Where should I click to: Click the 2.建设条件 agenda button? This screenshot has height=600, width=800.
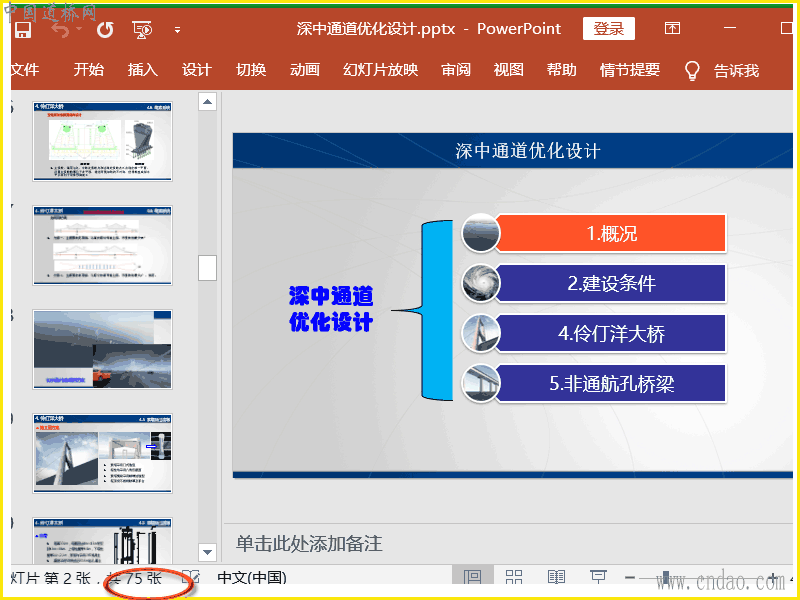pos(611,283)
